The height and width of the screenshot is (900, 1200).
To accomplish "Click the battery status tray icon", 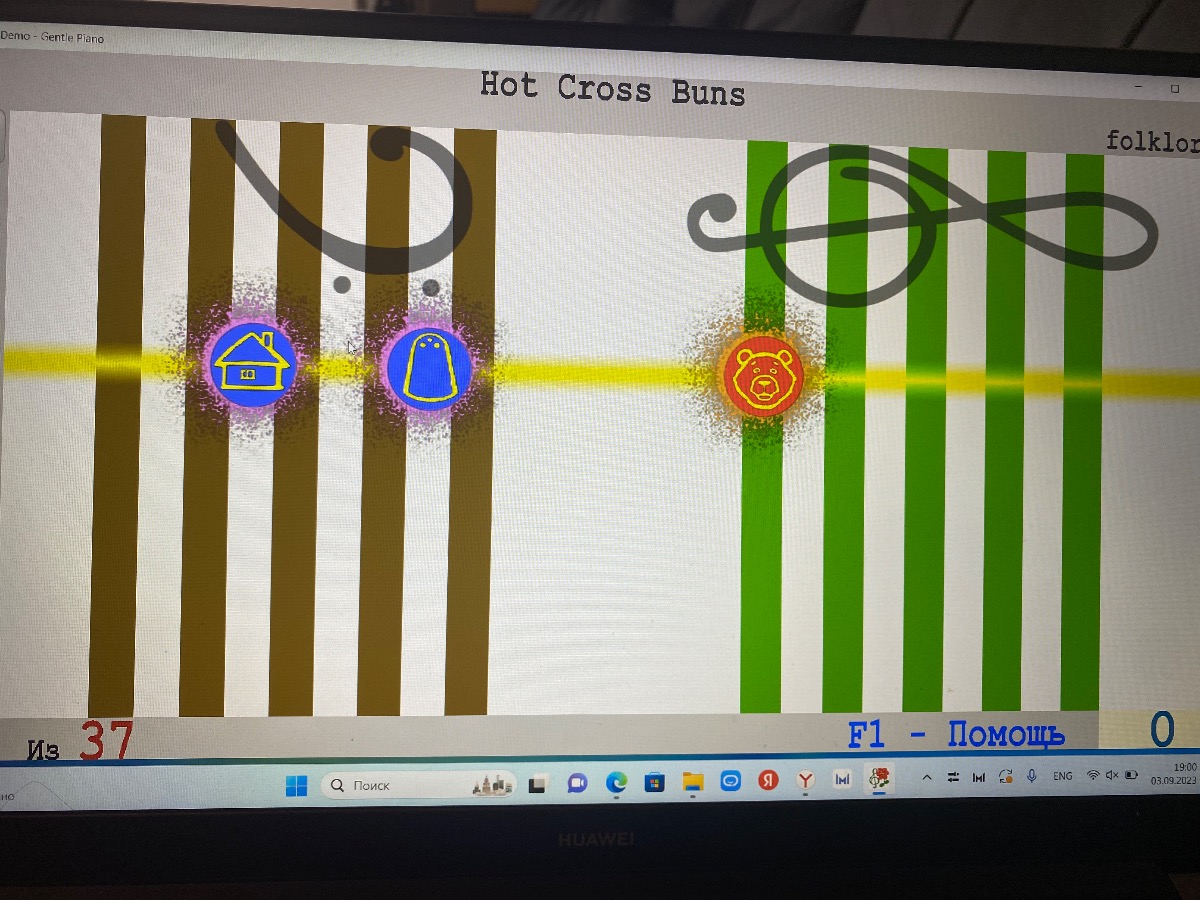I will (x=1132, y=775).
